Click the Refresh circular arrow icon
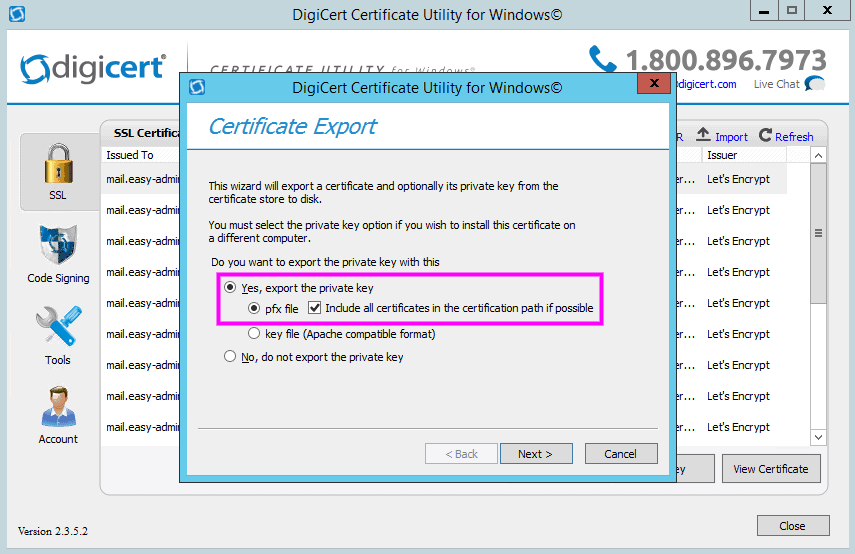Image resolution: width=855 pixels, height=554 pixels. pyautogui.click(x=765, y=135)
